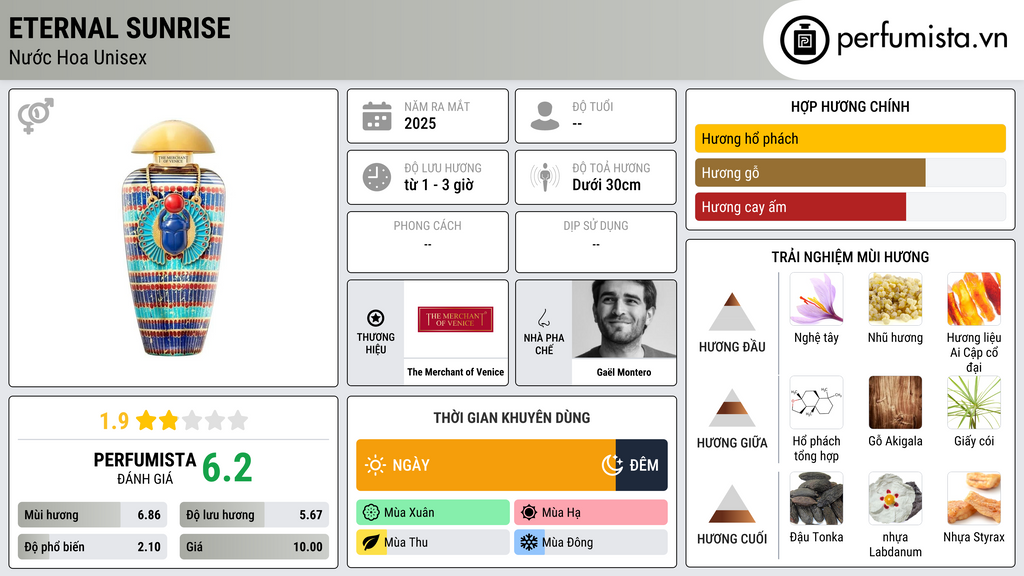
Task: Open the Đậu Tonka note image
Action: 816,498
